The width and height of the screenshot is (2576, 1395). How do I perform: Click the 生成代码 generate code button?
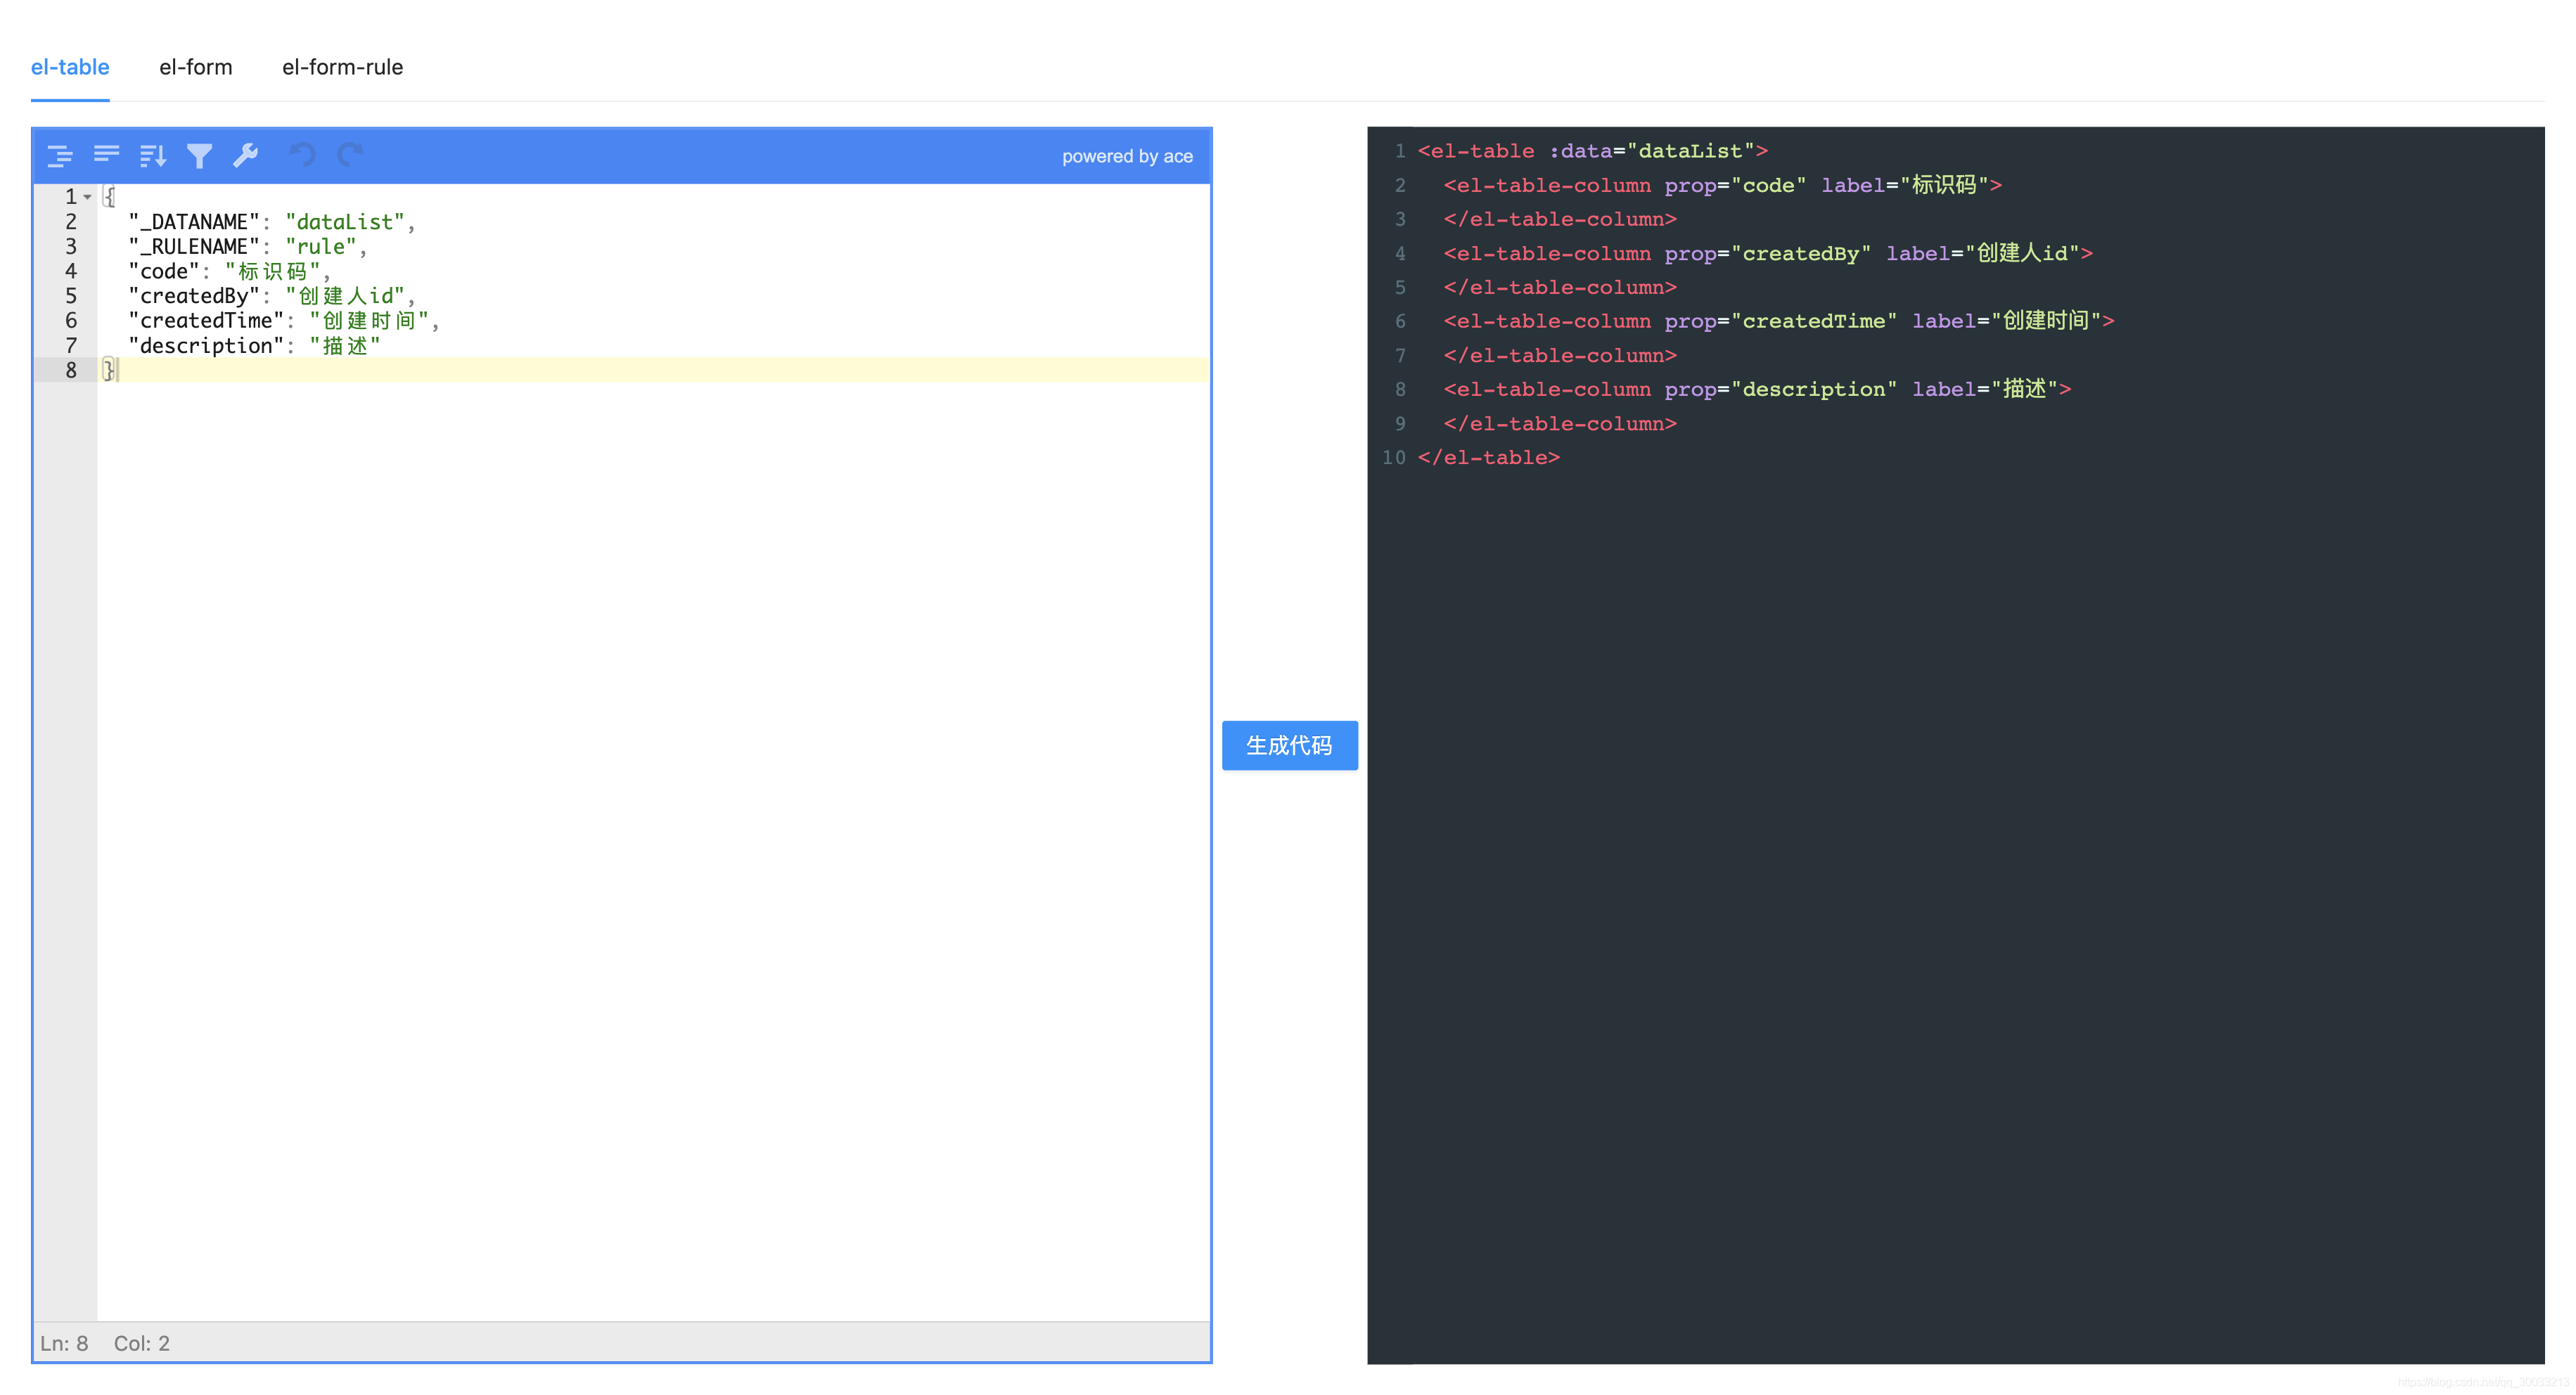(1289, 745)
